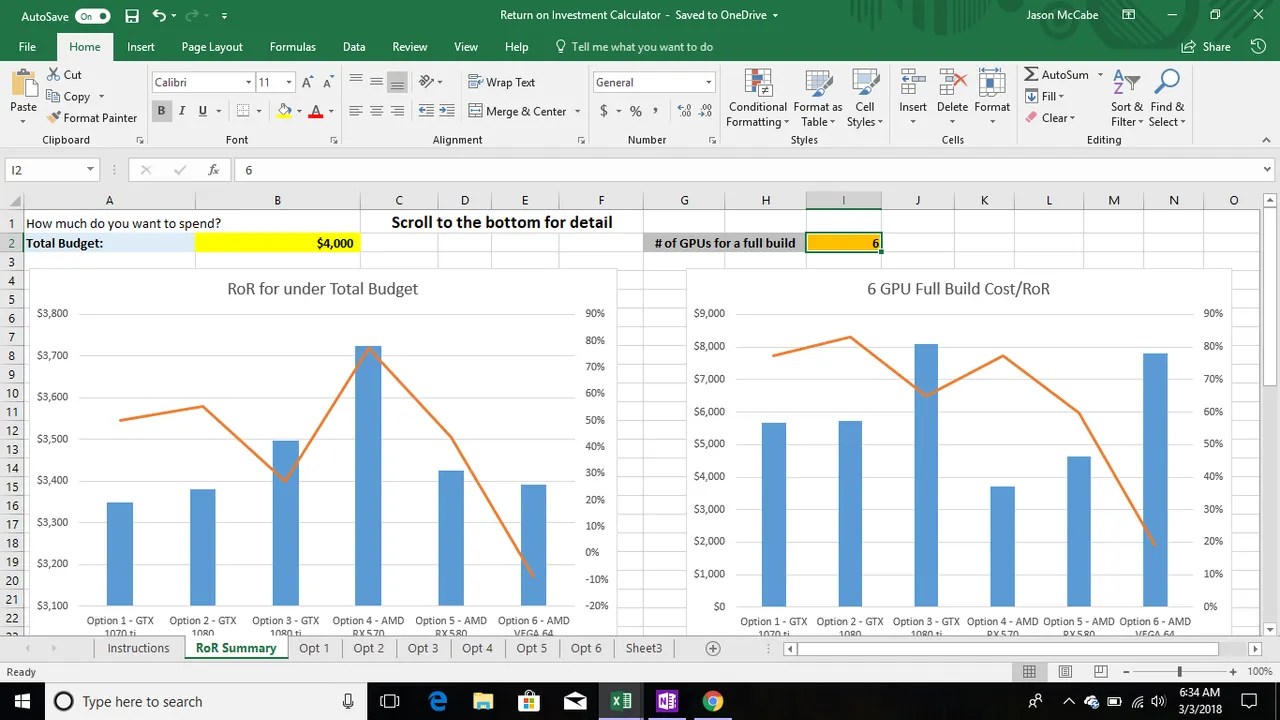Toggle Center horizontal alignment
1280x720 pixels.
[x=377, y=111]
